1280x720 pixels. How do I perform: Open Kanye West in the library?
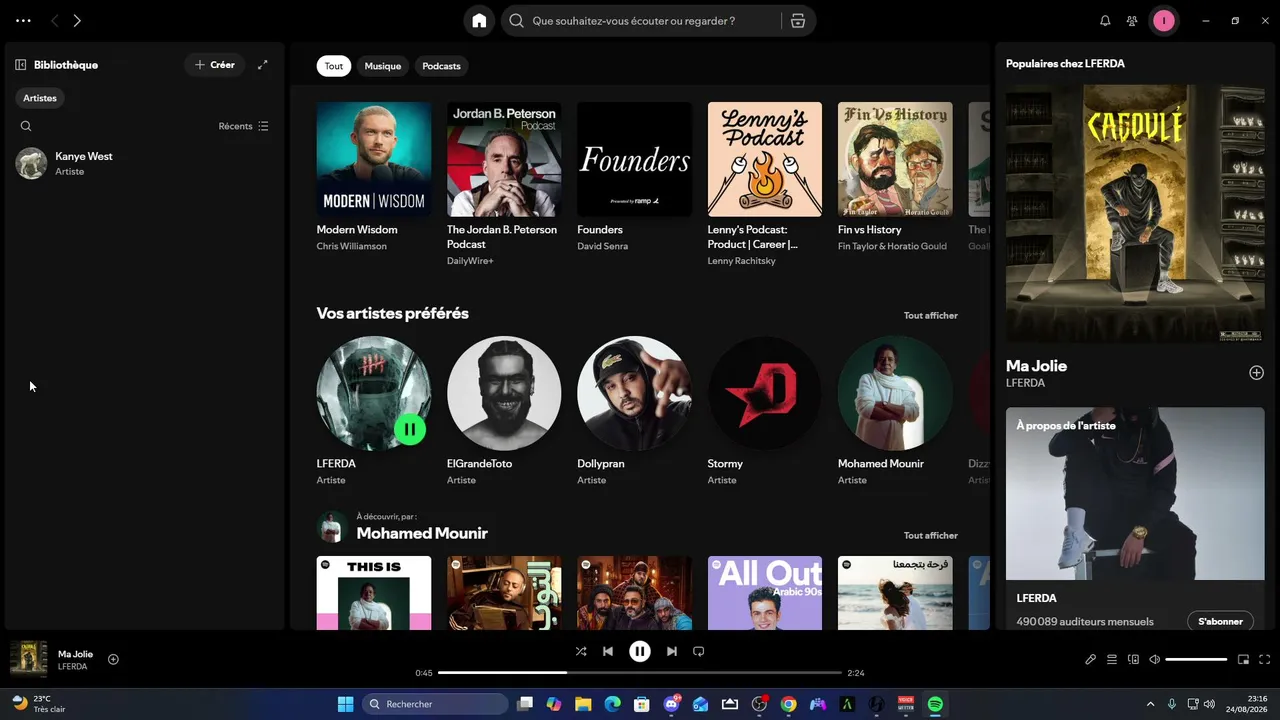point(143,164)
